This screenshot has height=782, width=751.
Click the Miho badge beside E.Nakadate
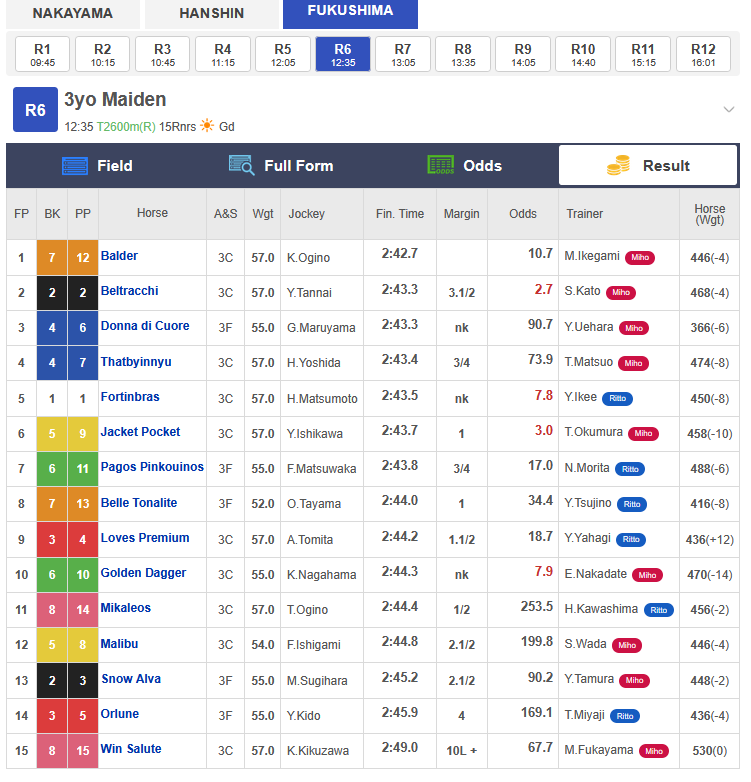point(647,575)
